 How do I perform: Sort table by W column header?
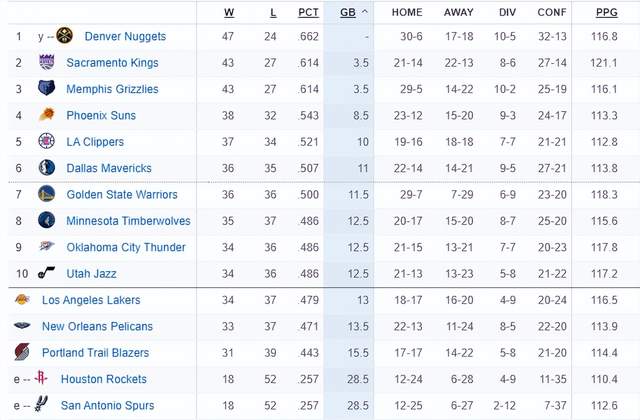click(x=229, y=13)
